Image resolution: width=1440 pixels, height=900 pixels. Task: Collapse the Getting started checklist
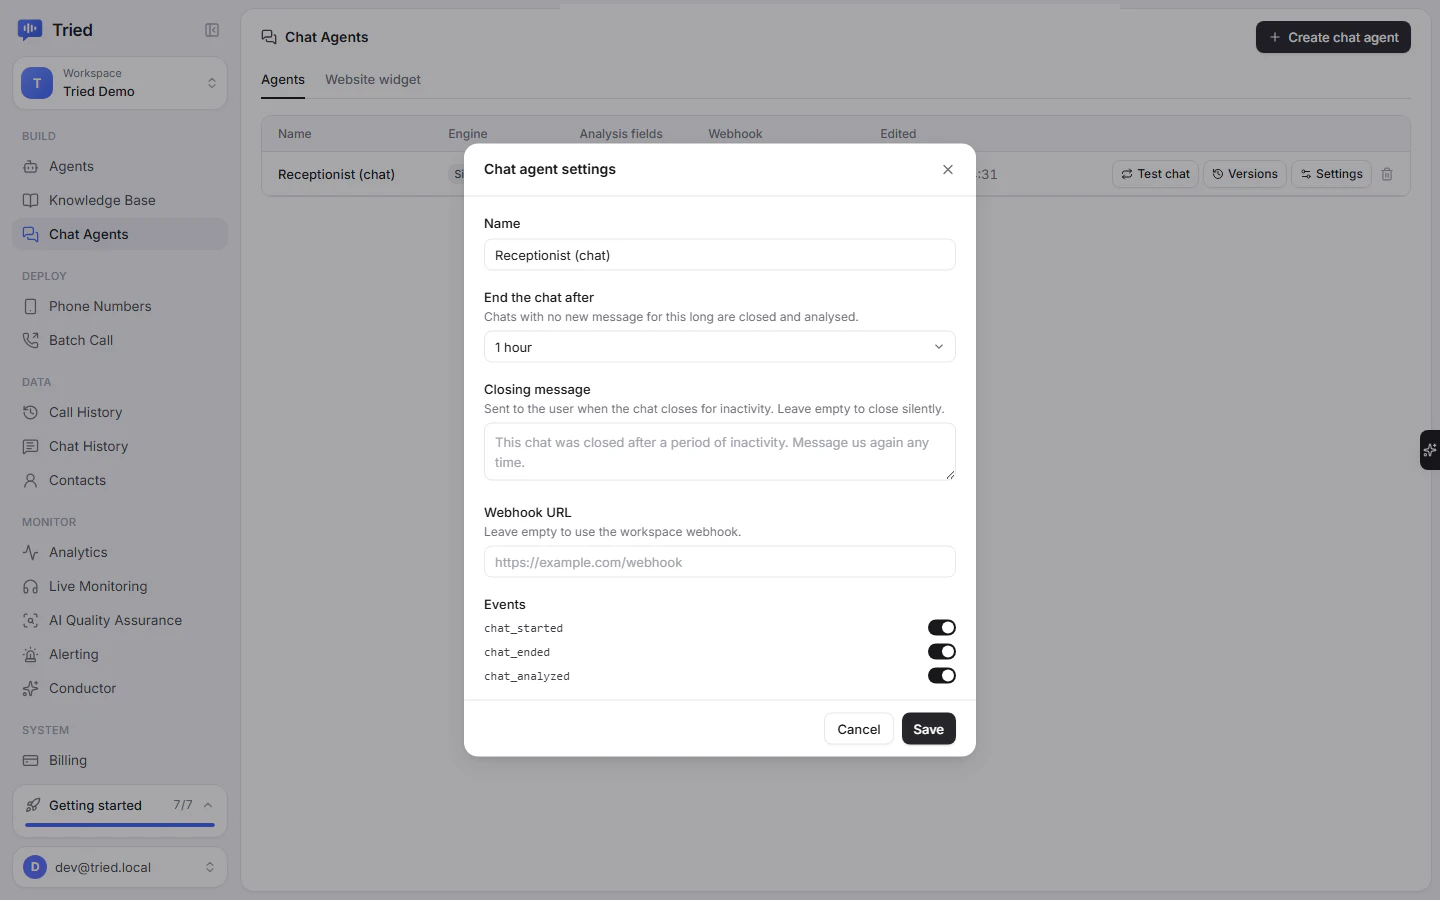point(208,806)
